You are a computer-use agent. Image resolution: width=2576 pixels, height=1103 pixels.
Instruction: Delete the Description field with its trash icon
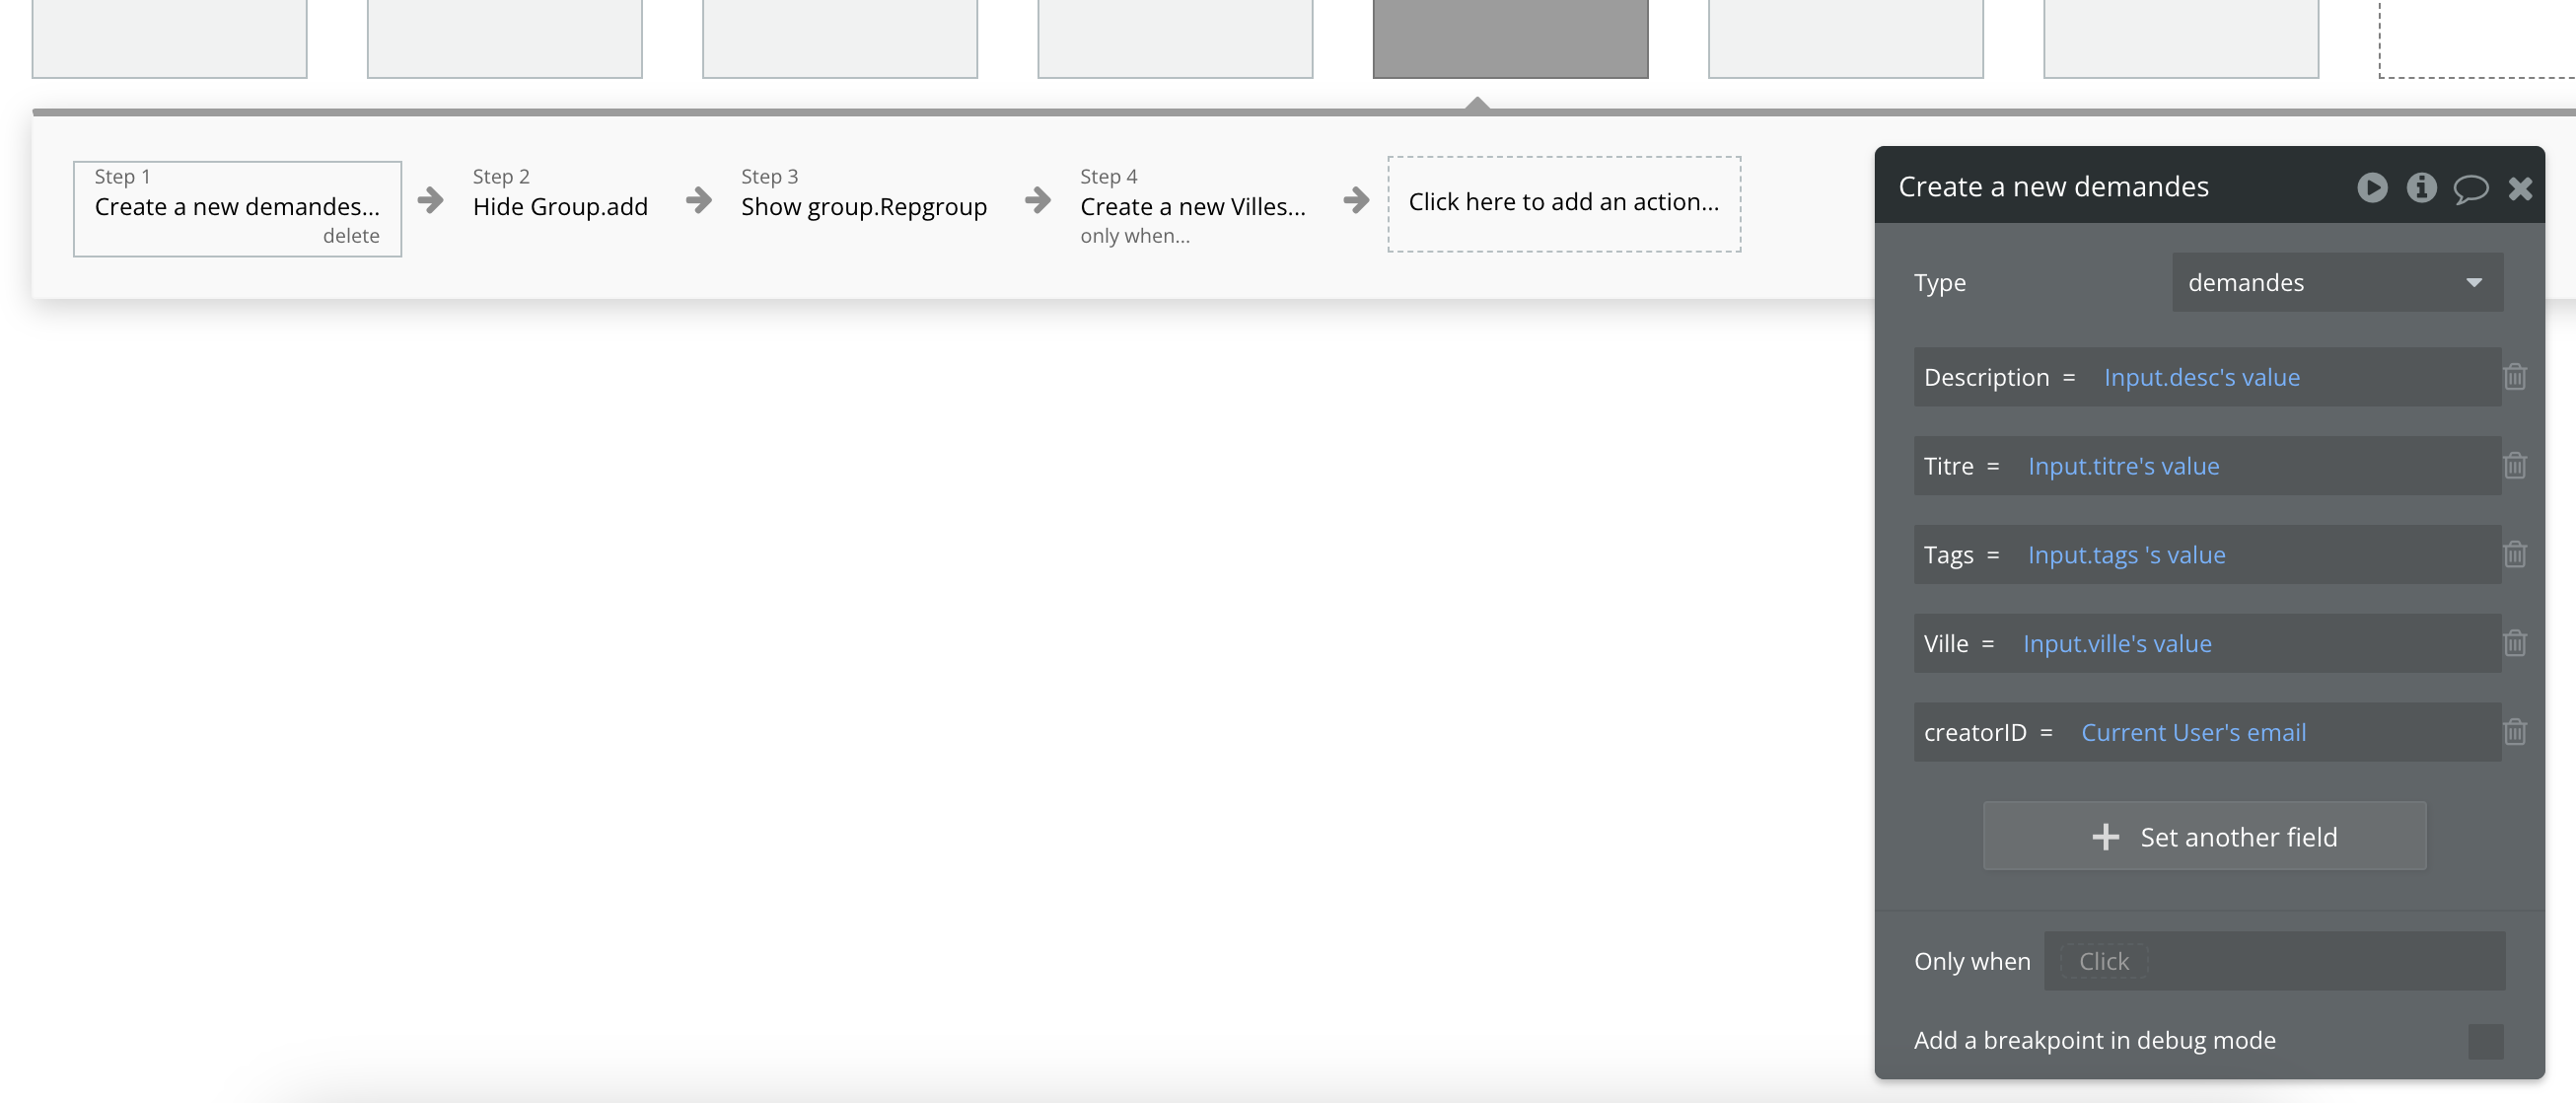click(x=2515, y=377)
